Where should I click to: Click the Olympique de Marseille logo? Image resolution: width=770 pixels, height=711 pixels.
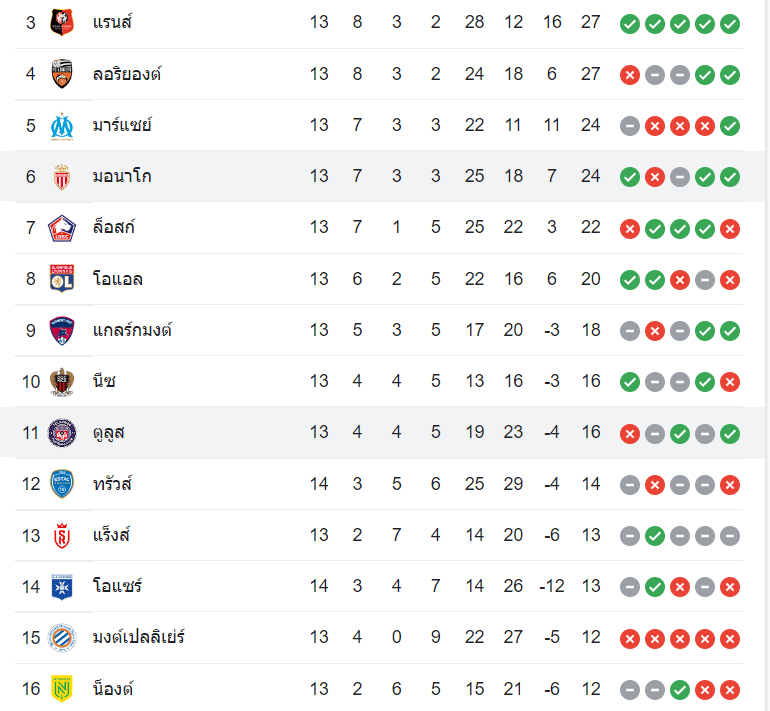tap(63, 125)
